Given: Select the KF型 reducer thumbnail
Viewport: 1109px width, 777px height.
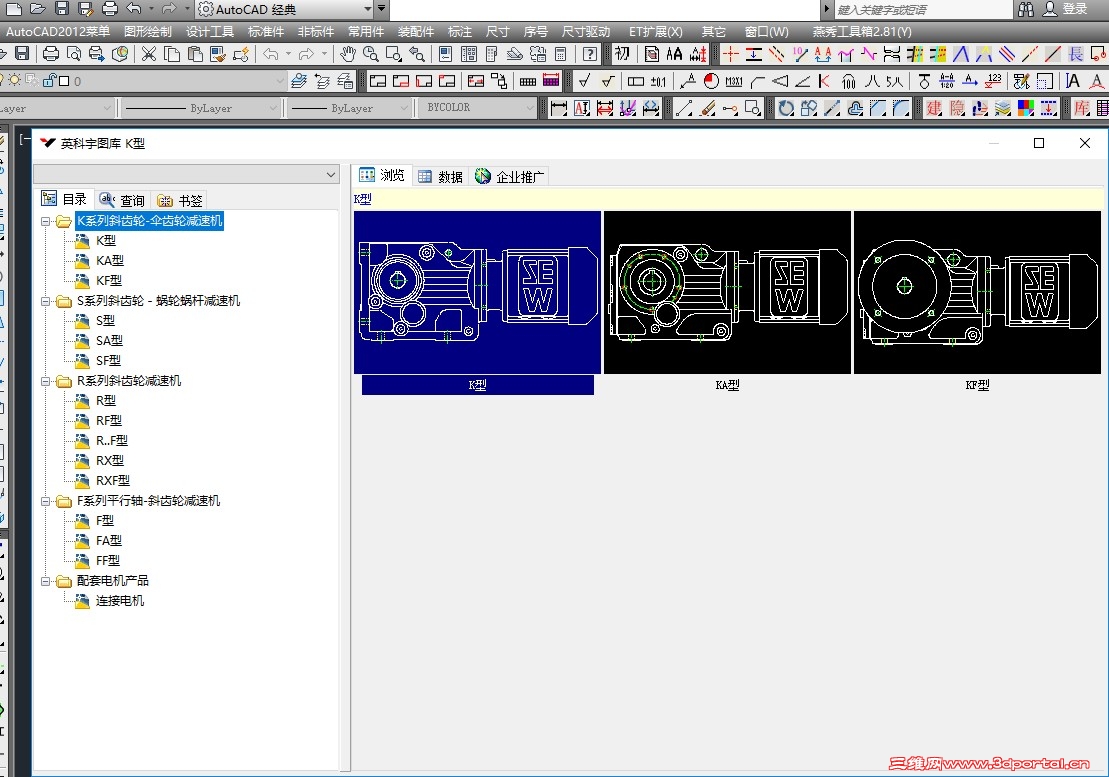Looking at the screenshot, I should 977,292.
